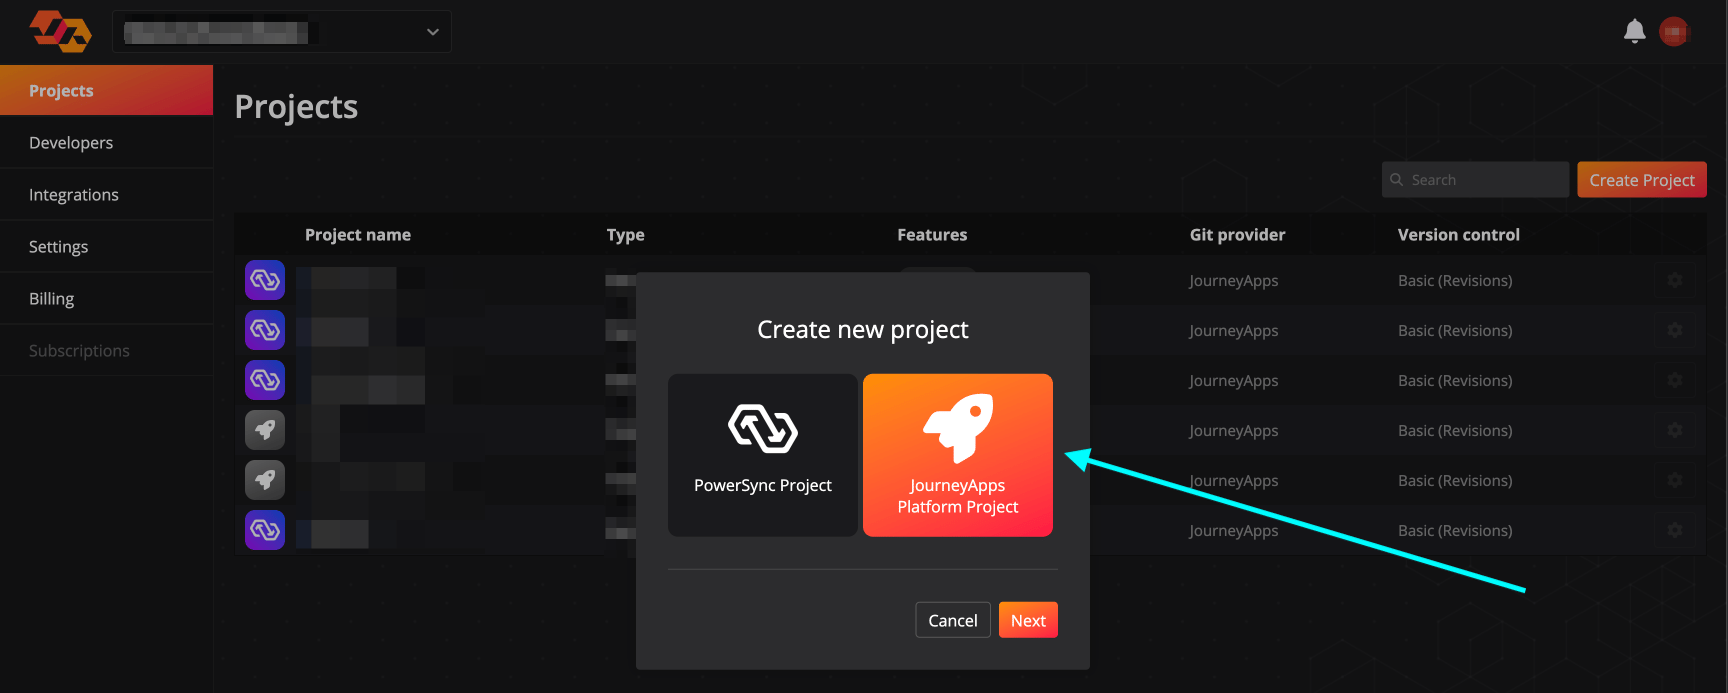Viewport: 1728px width, 693px height.
Task: Click the Project name column header
Action: point(358,235)
